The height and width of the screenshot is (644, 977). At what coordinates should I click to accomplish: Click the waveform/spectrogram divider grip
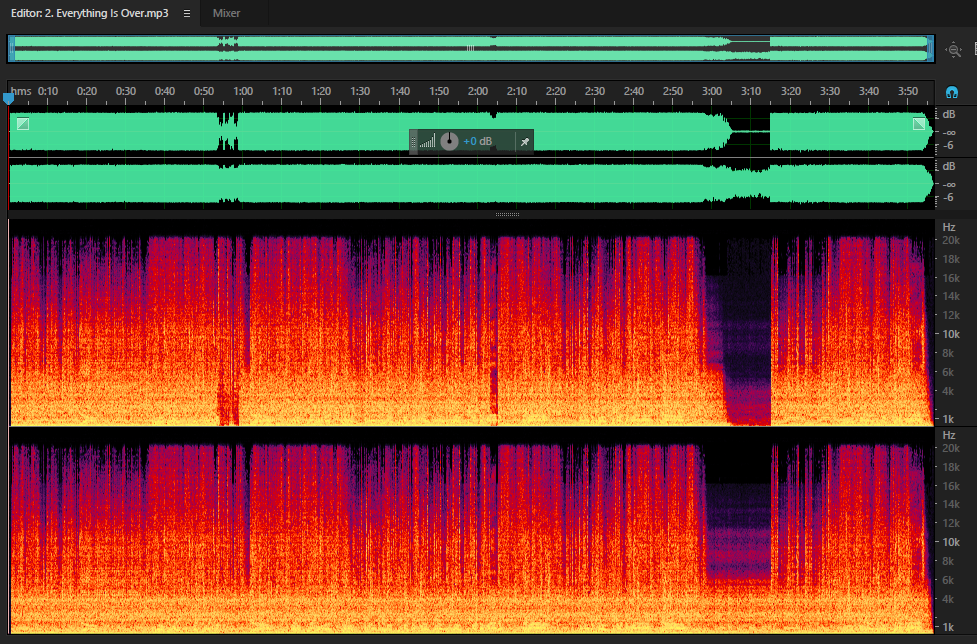(x=507, y=214)
